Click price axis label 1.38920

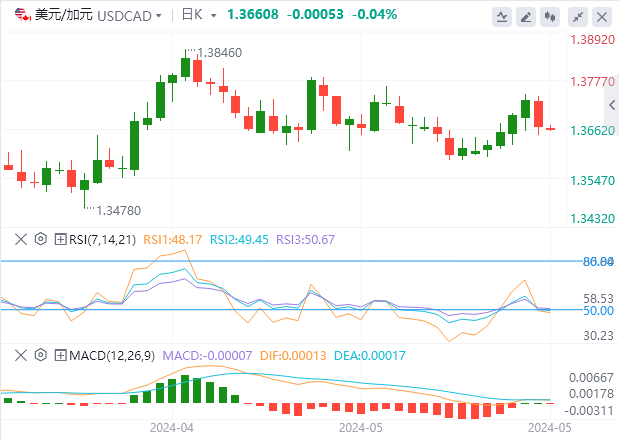click(x=593, y=40)
